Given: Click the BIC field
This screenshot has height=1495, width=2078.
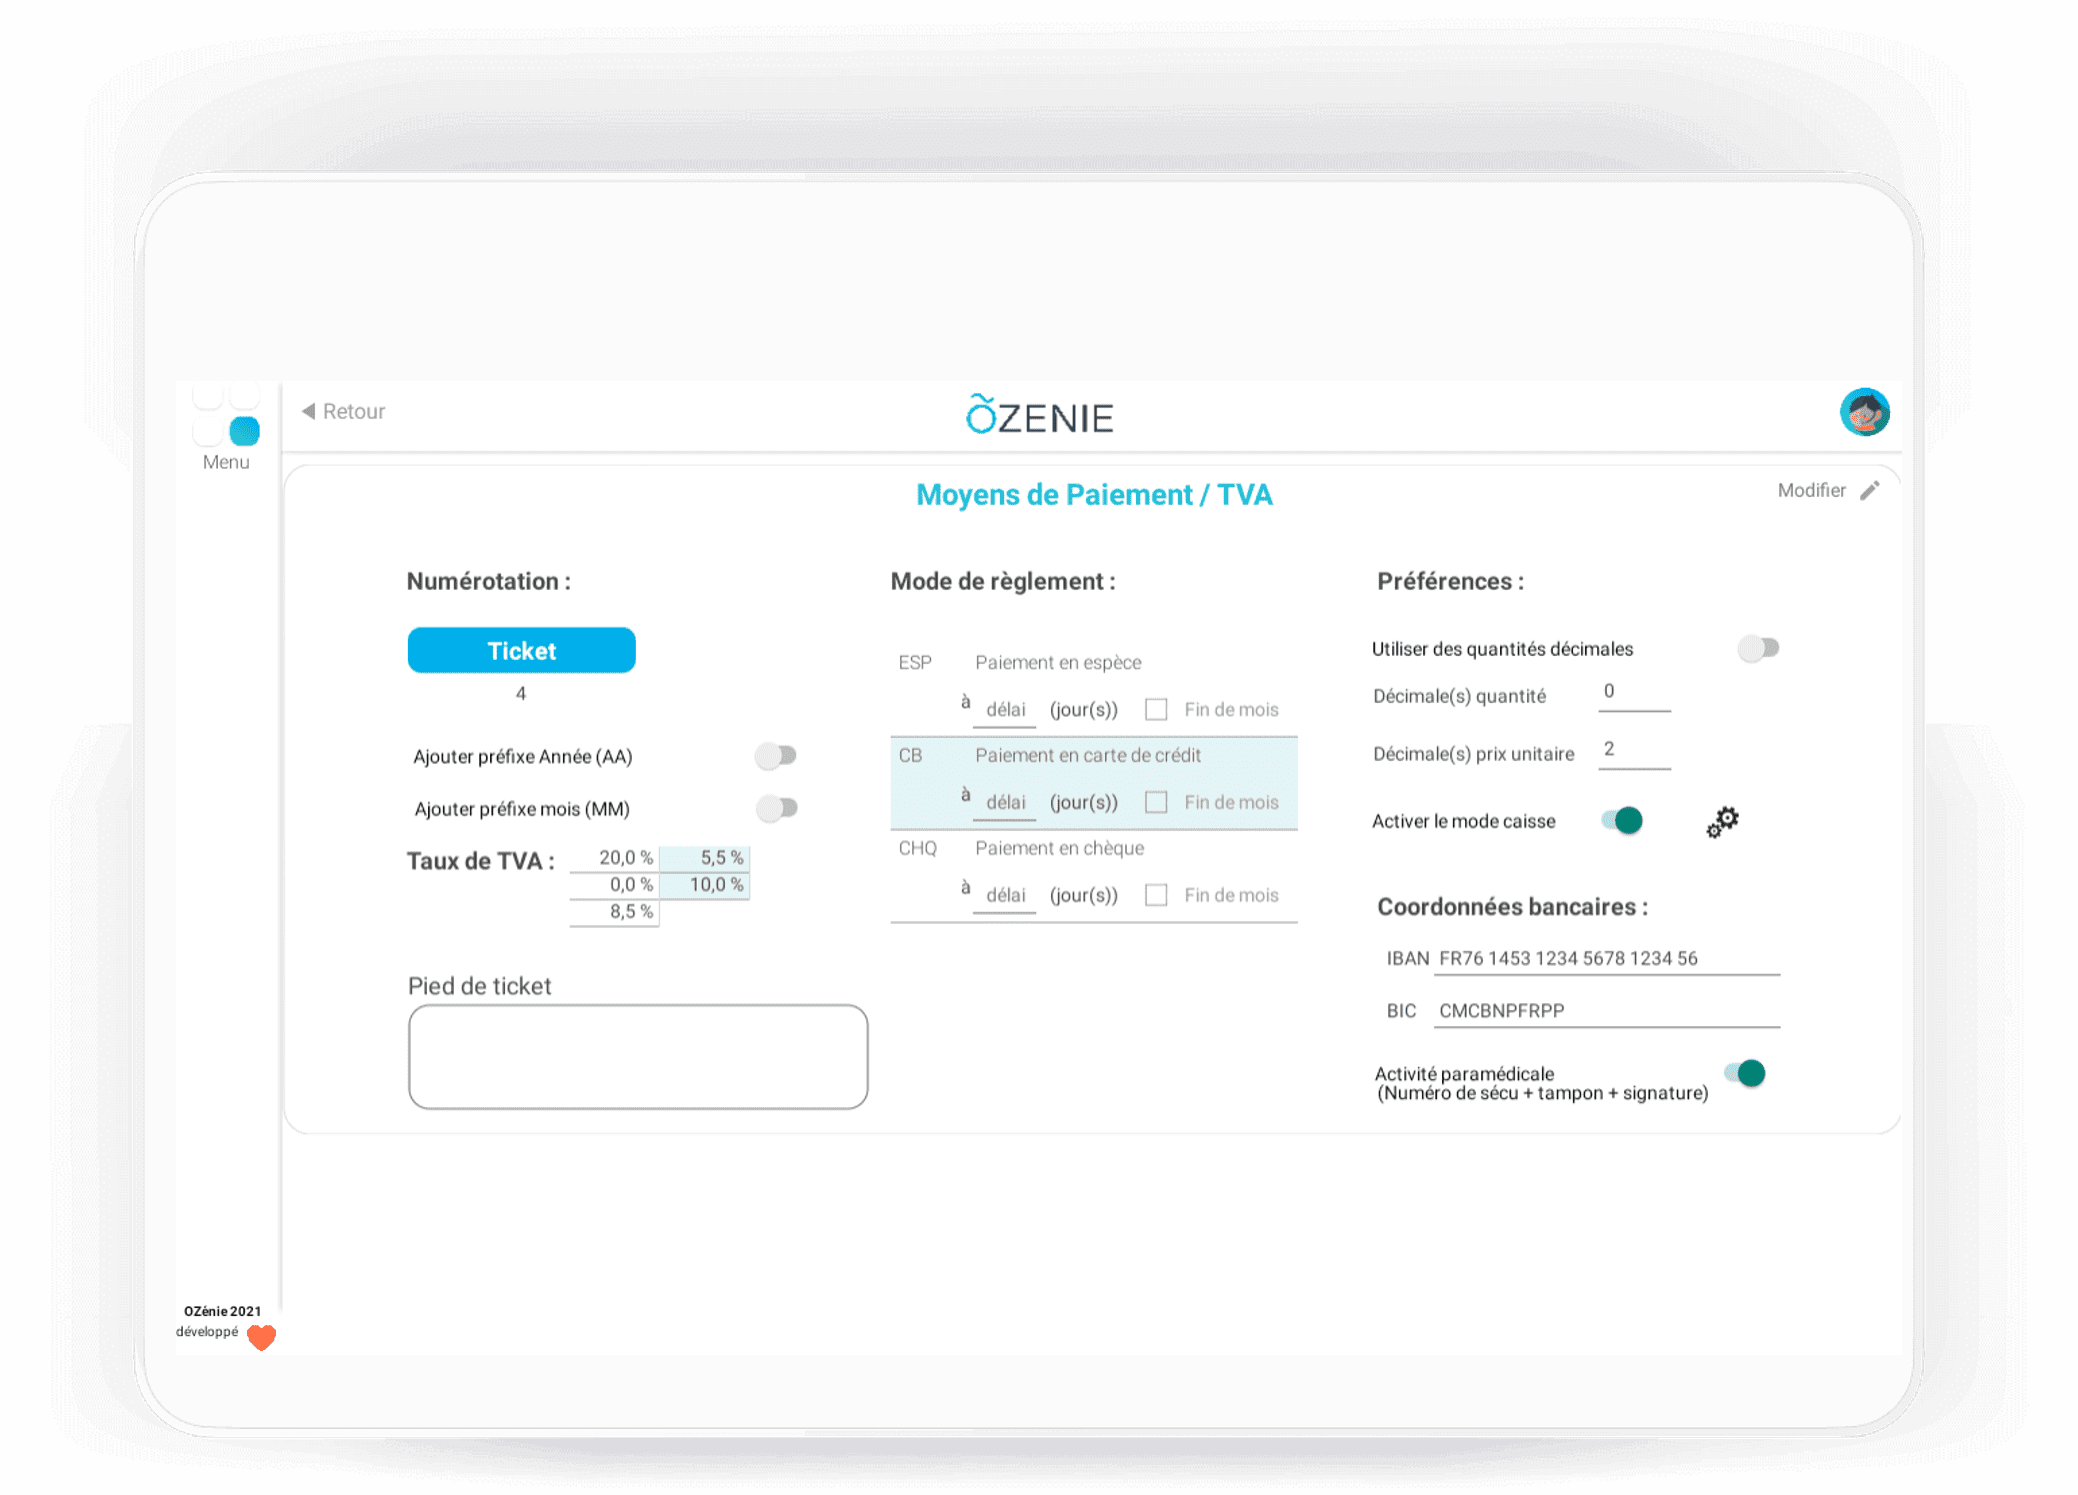Looking at the screenshot, I should click(1607, 1011).
